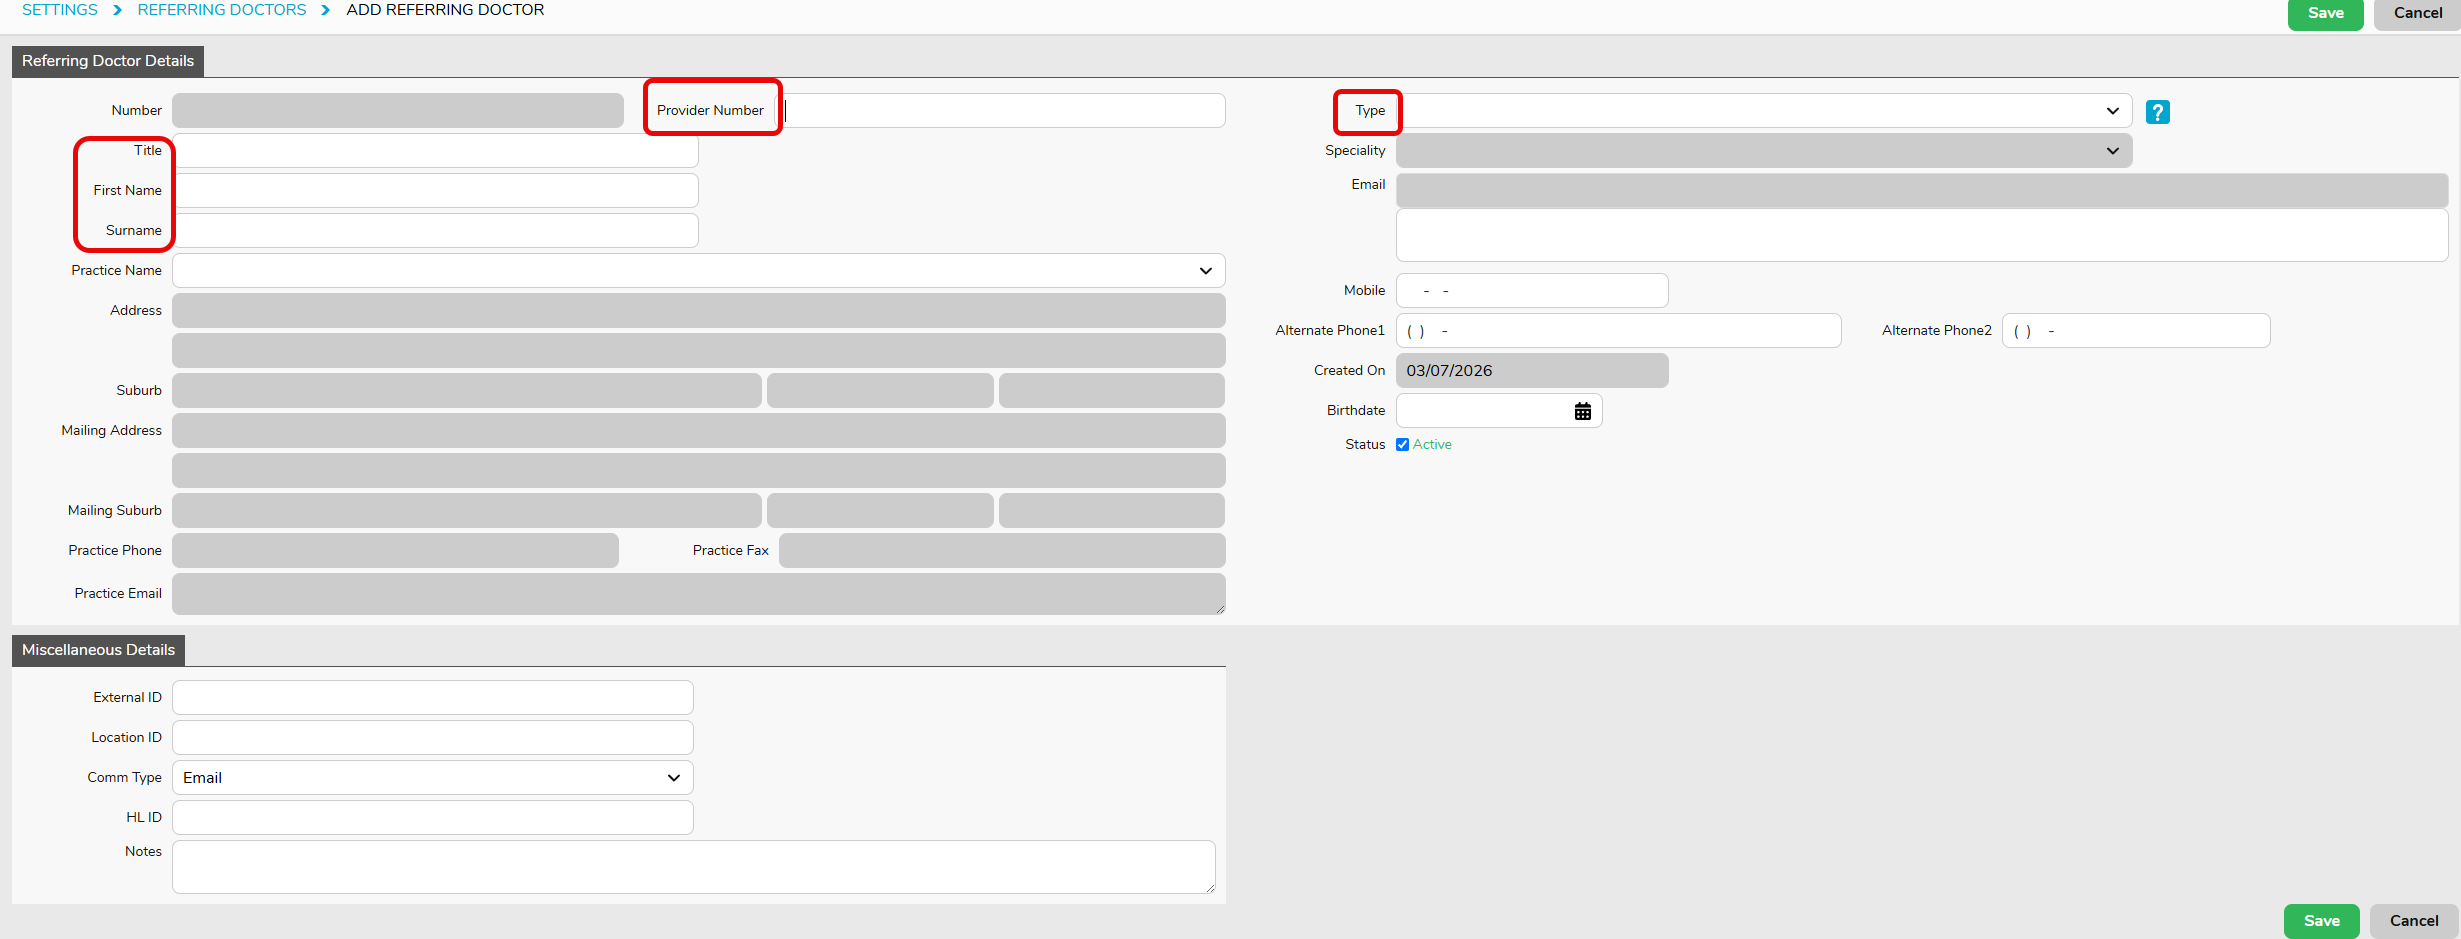Click the chevron after SETTINGS breadcrumb
Viewport: 2461px width, 939px height.
[x=118, y=10]
